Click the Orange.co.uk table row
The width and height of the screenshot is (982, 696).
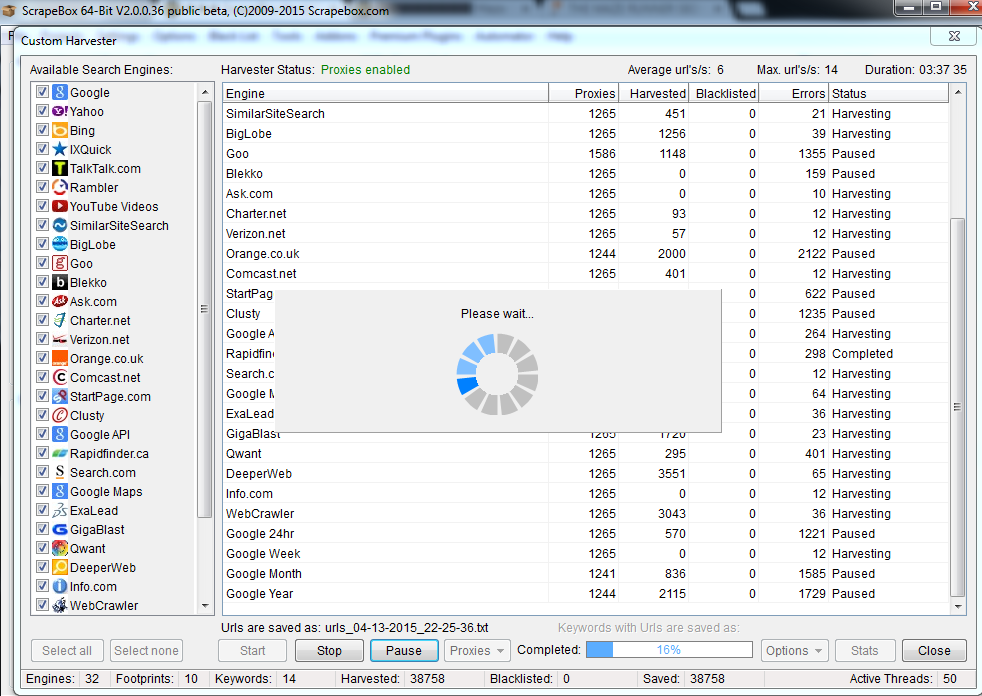(x=586, y=254)
